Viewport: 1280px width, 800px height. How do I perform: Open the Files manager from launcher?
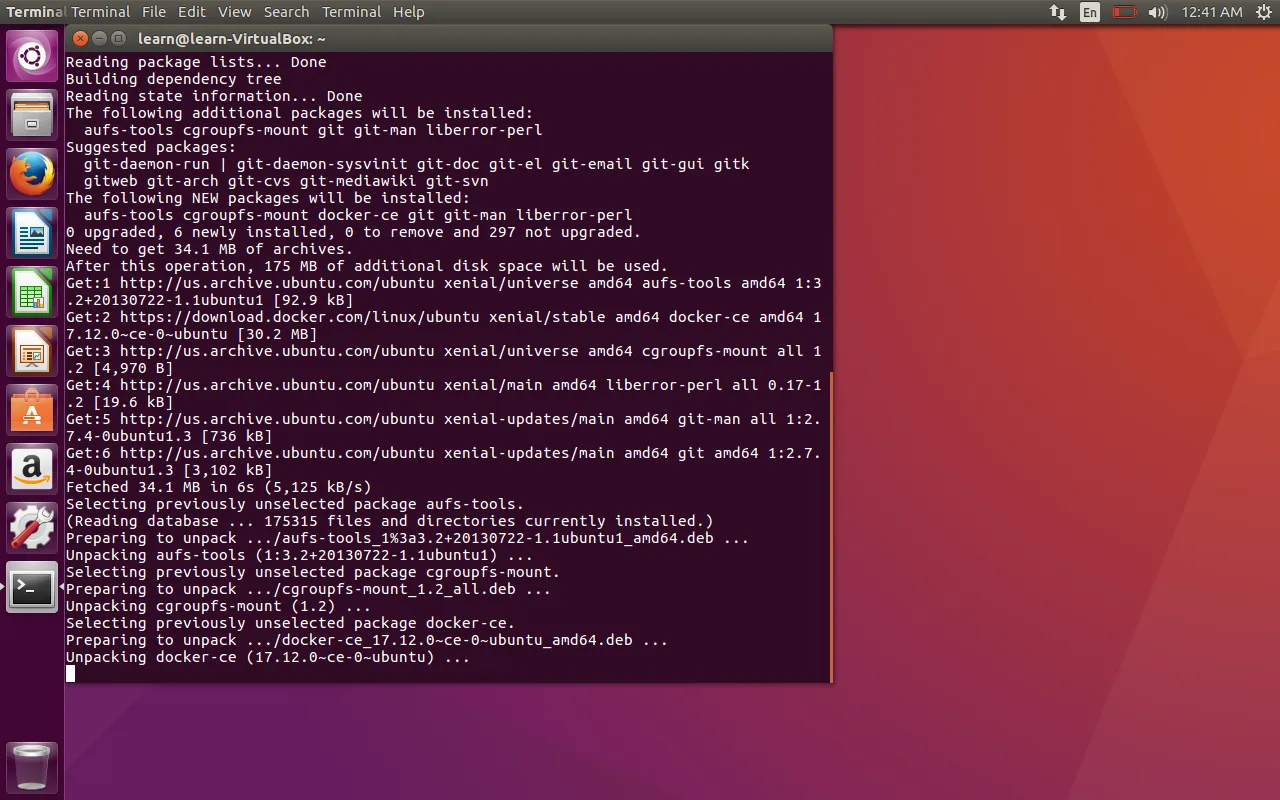(32, 114)
